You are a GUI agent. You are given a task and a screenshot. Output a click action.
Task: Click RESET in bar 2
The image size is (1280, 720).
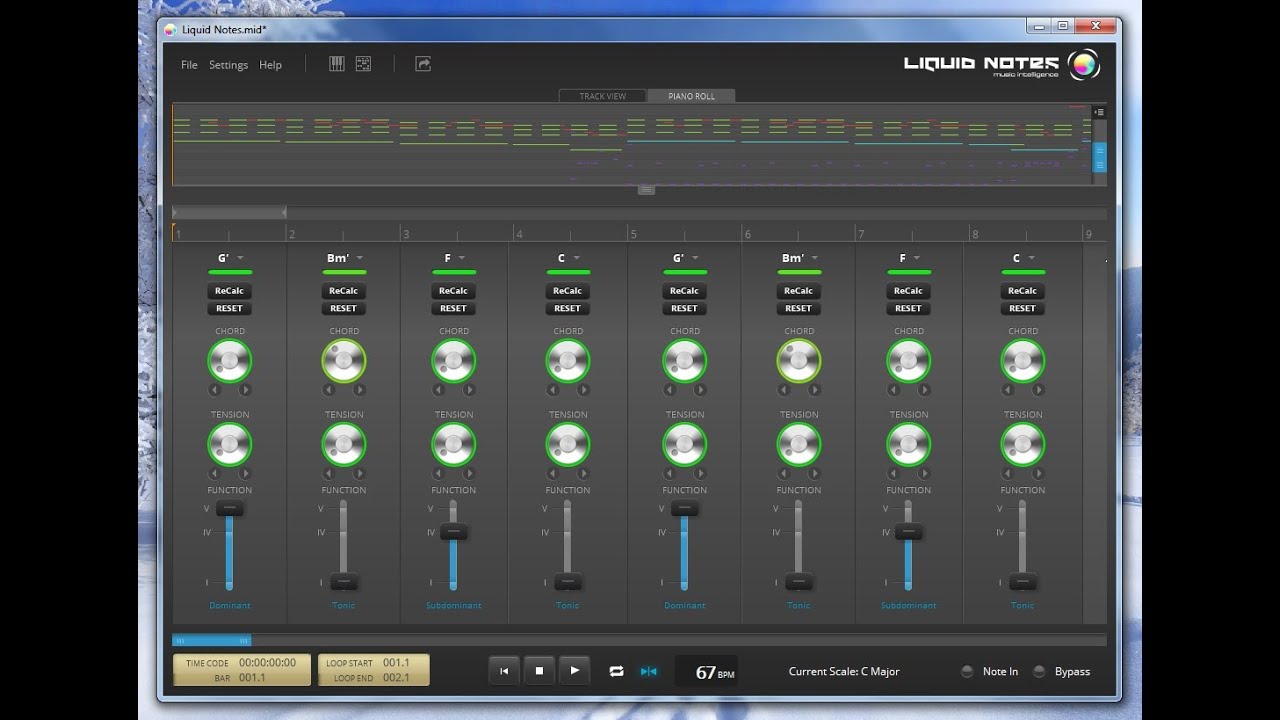(x=344, y=308)
